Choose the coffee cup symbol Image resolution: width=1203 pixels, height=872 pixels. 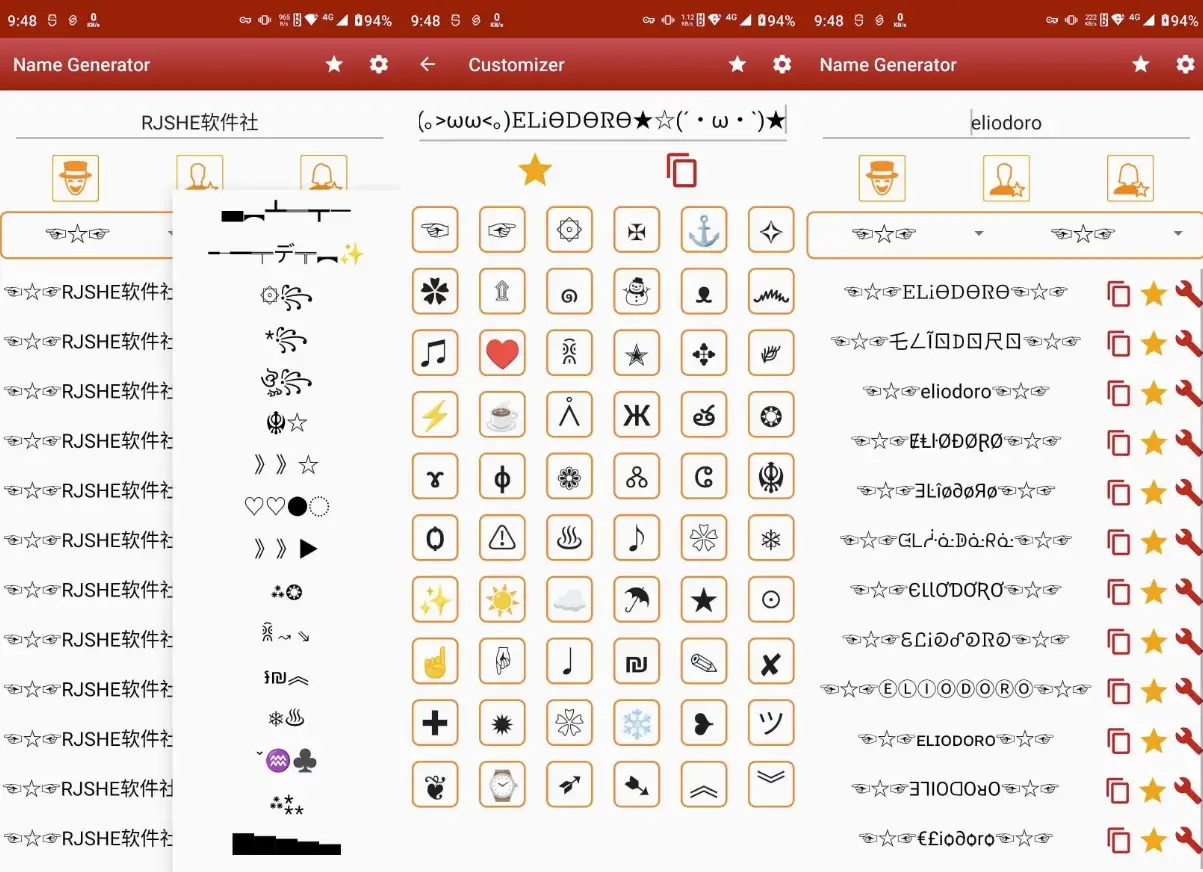[502, 415]
